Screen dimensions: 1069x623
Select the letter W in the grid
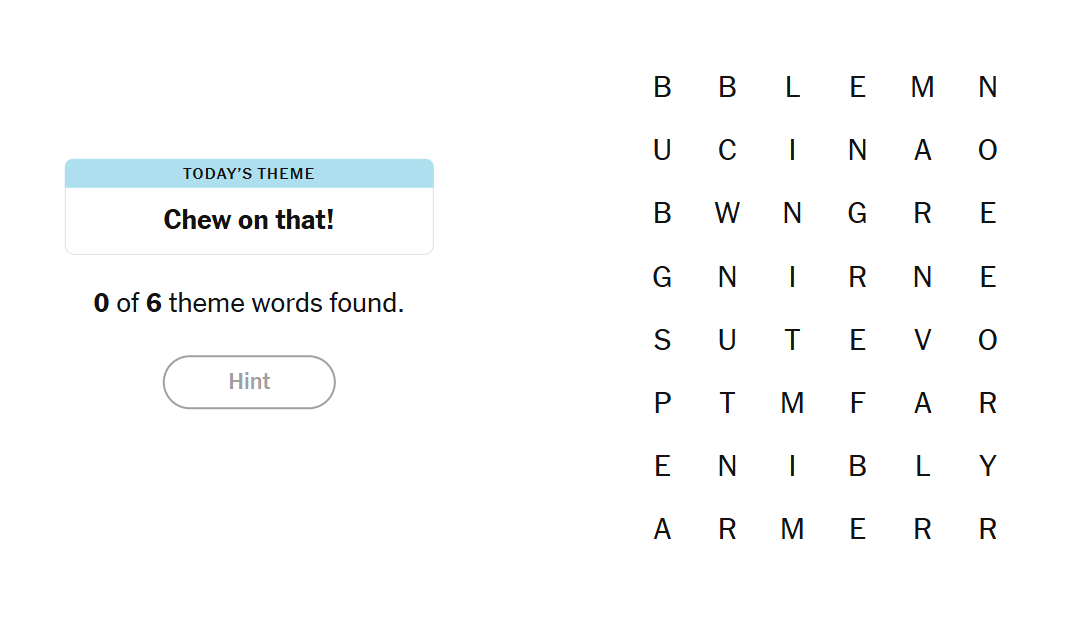[727, 213]
